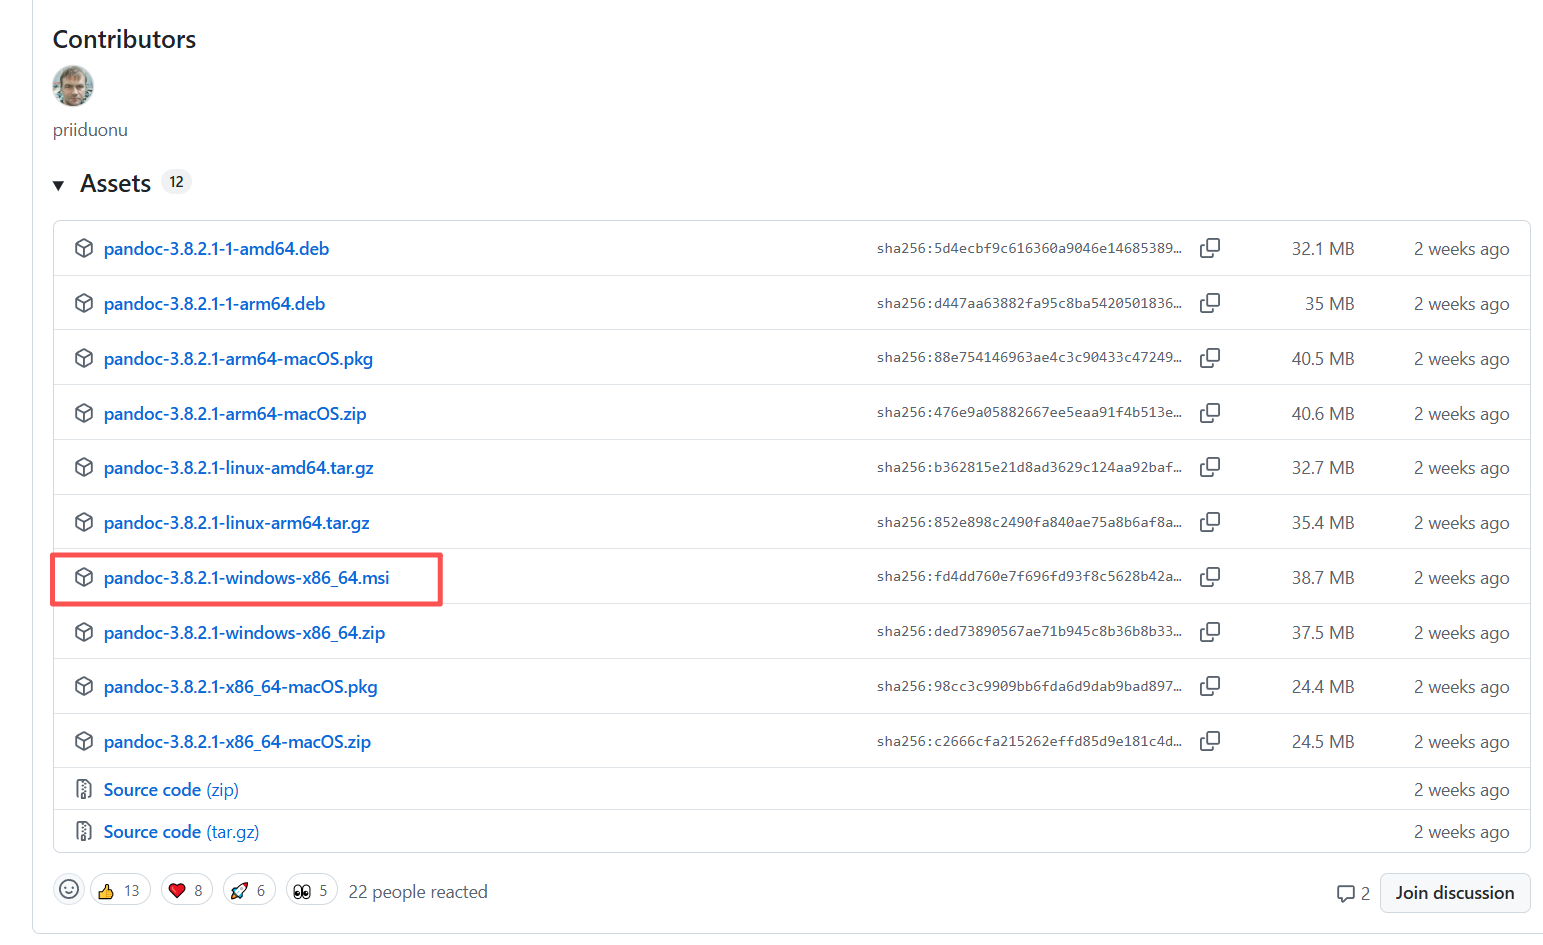Open contributor priiduonu's avatar
Viewport: 1543px width, 945px height.
tap(73, 86)
